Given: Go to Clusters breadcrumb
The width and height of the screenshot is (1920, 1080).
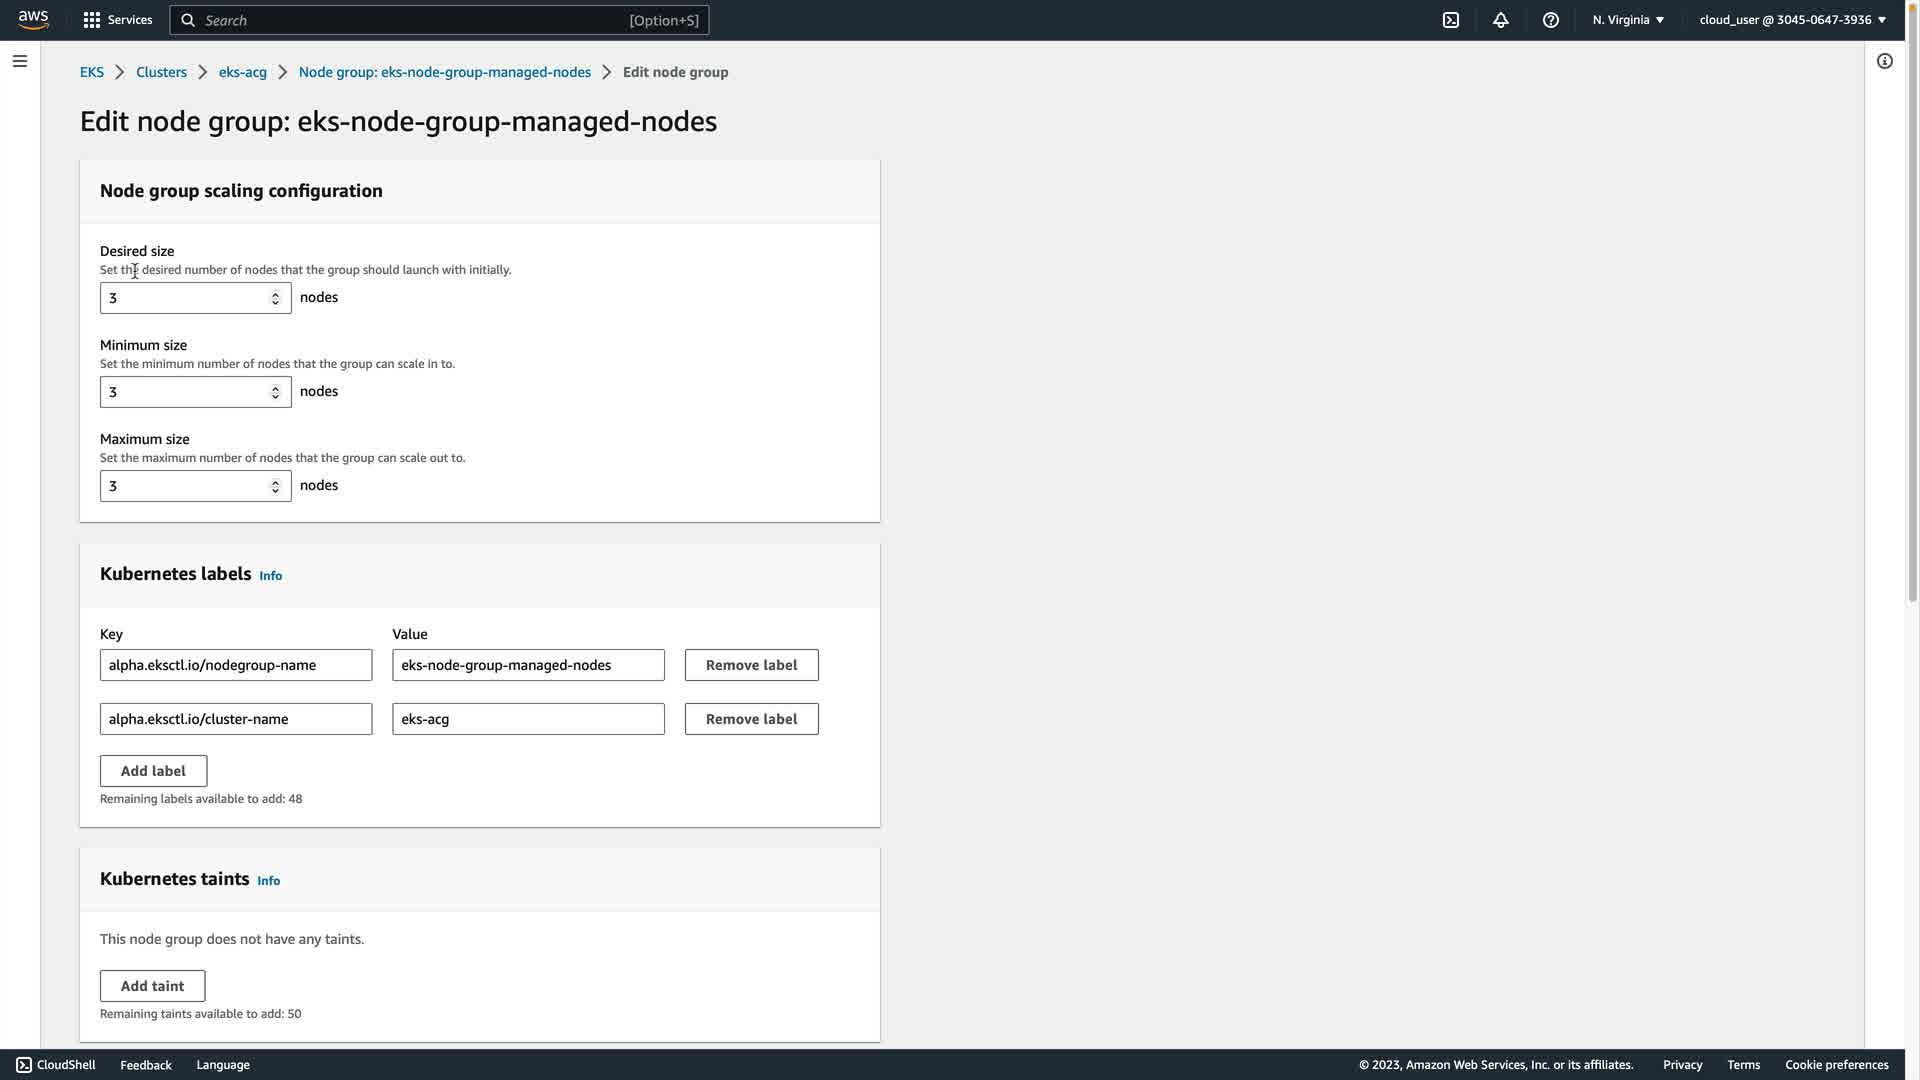Looking at the screenshot, I should [161, 72].
